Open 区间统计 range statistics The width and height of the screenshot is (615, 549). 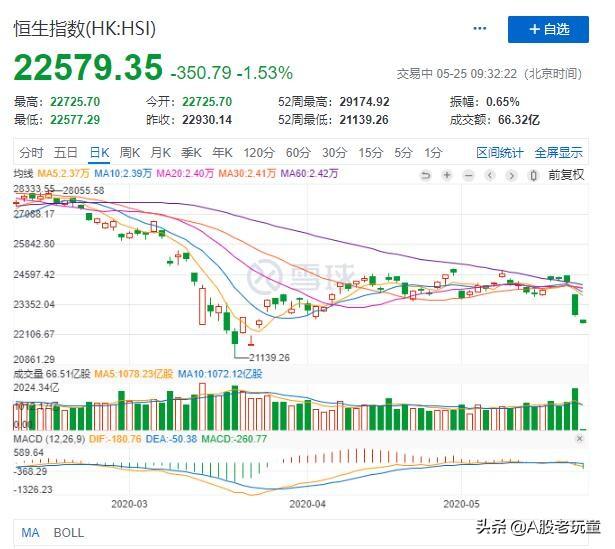tap(500, 152)
